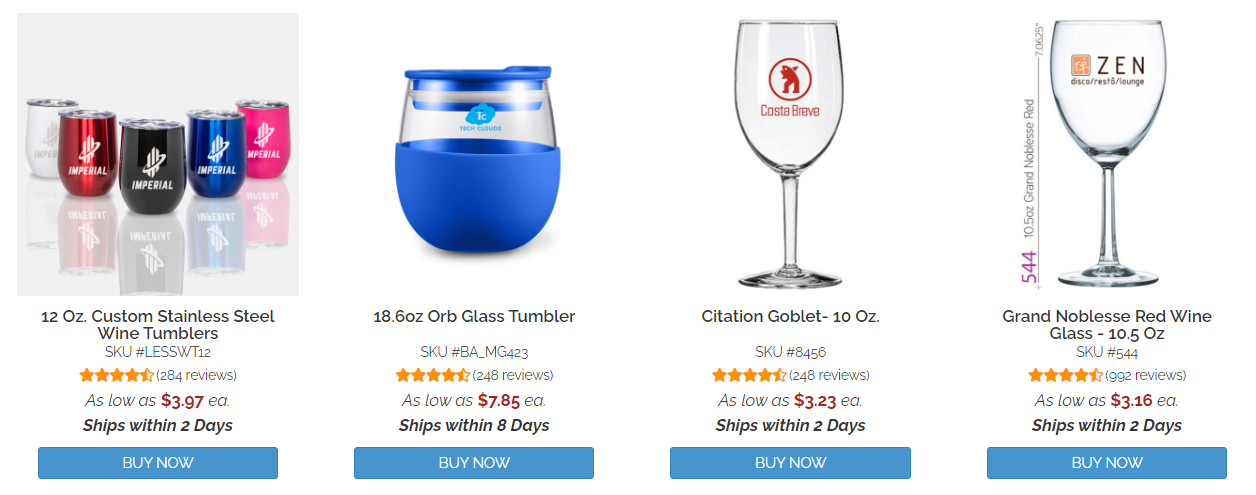Buy Now the 18.6oz Orb Glass Tumbler
This screenshot has width=1256, height=495.
pyautogui.click(x=474, y=463)
